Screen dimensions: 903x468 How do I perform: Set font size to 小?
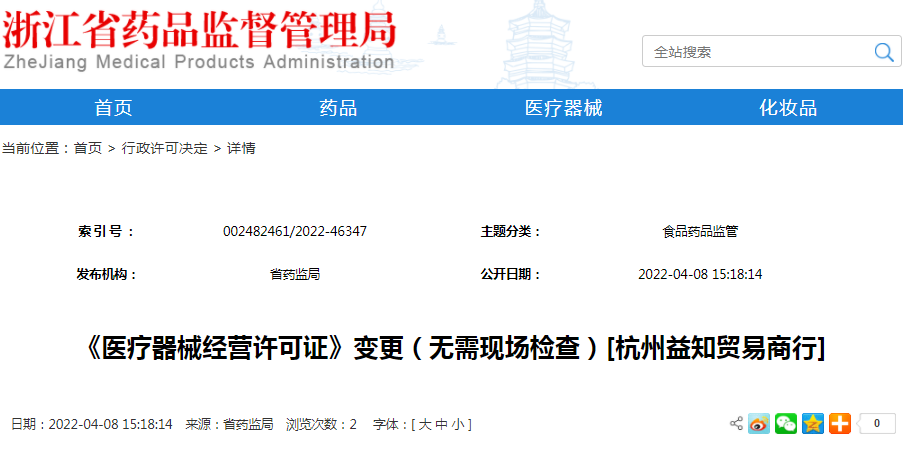pyautogui.click(x=457, y=424)
